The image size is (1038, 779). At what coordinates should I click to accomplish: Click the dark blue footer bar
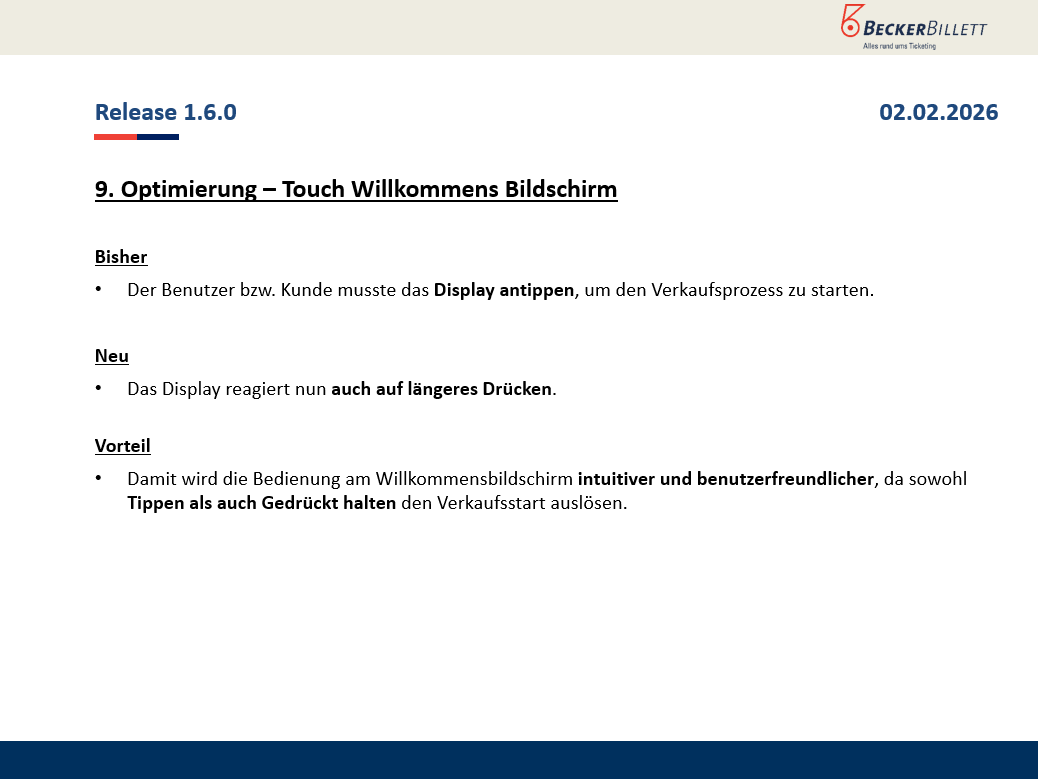tap(519, 759)
